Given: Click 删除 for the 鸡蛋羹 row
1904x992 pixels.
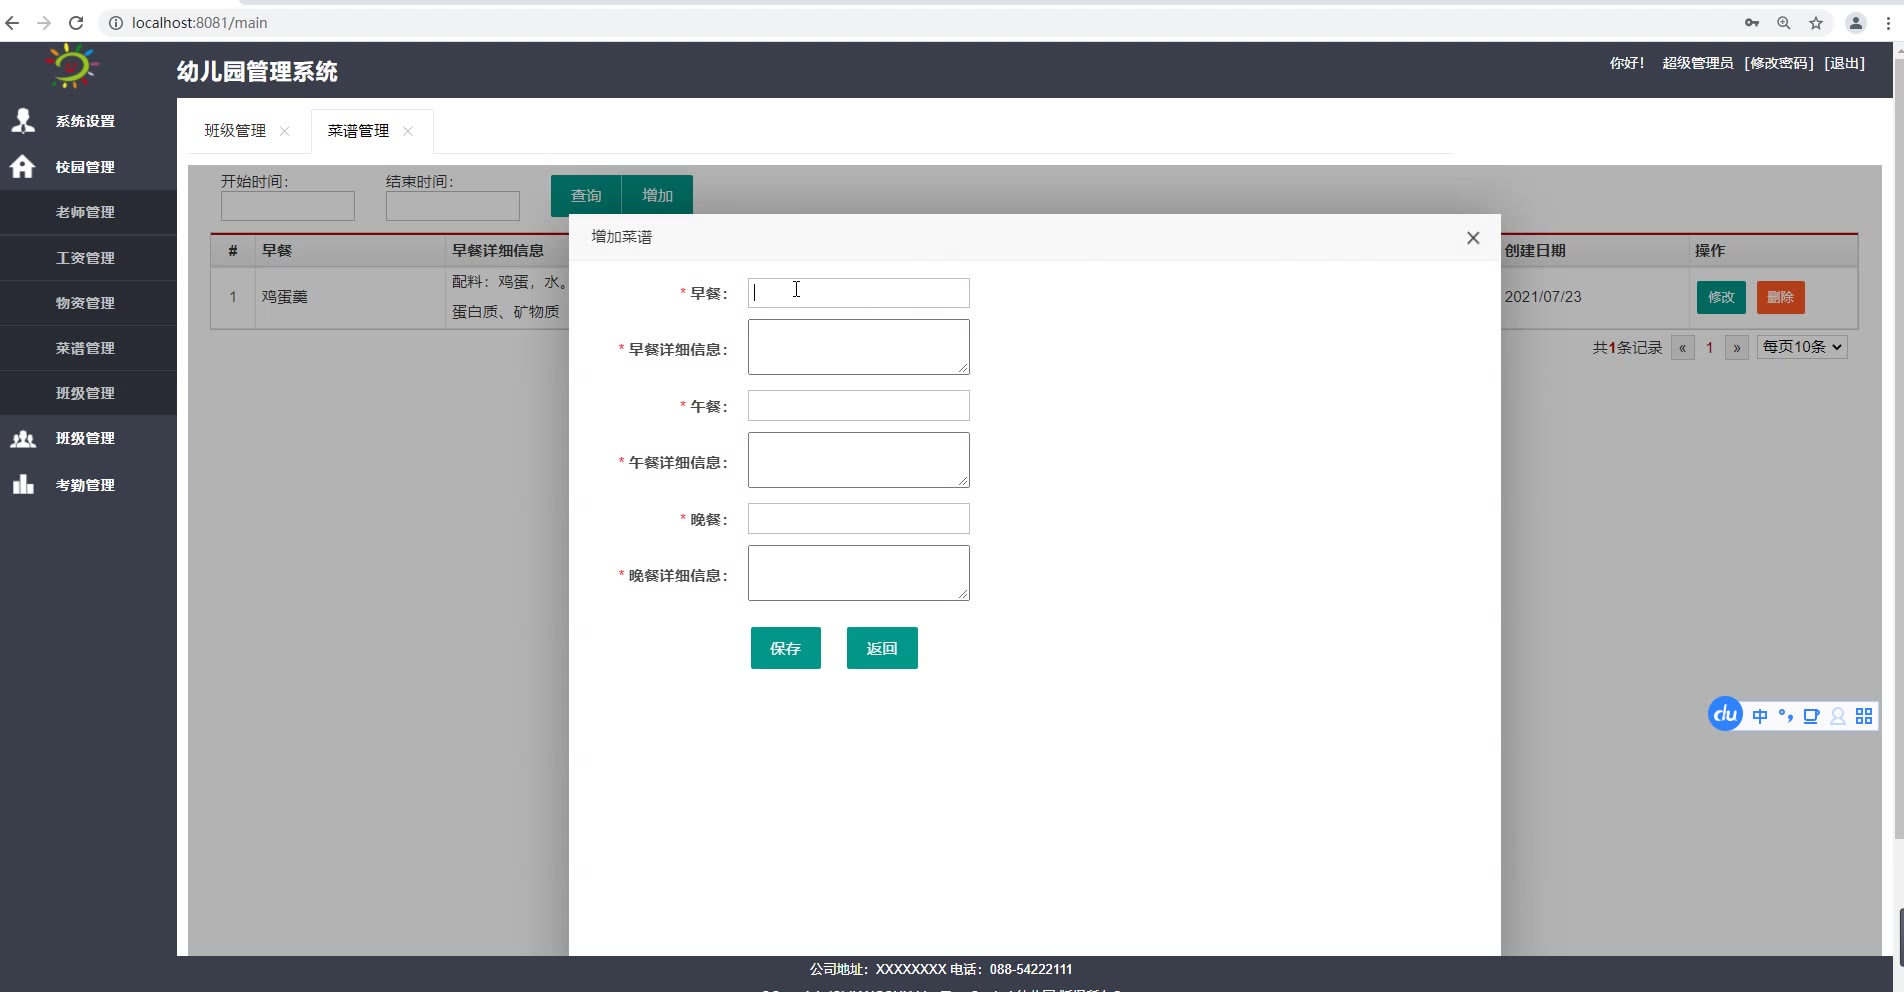Looking at the screenshot, I should 1780,297.
